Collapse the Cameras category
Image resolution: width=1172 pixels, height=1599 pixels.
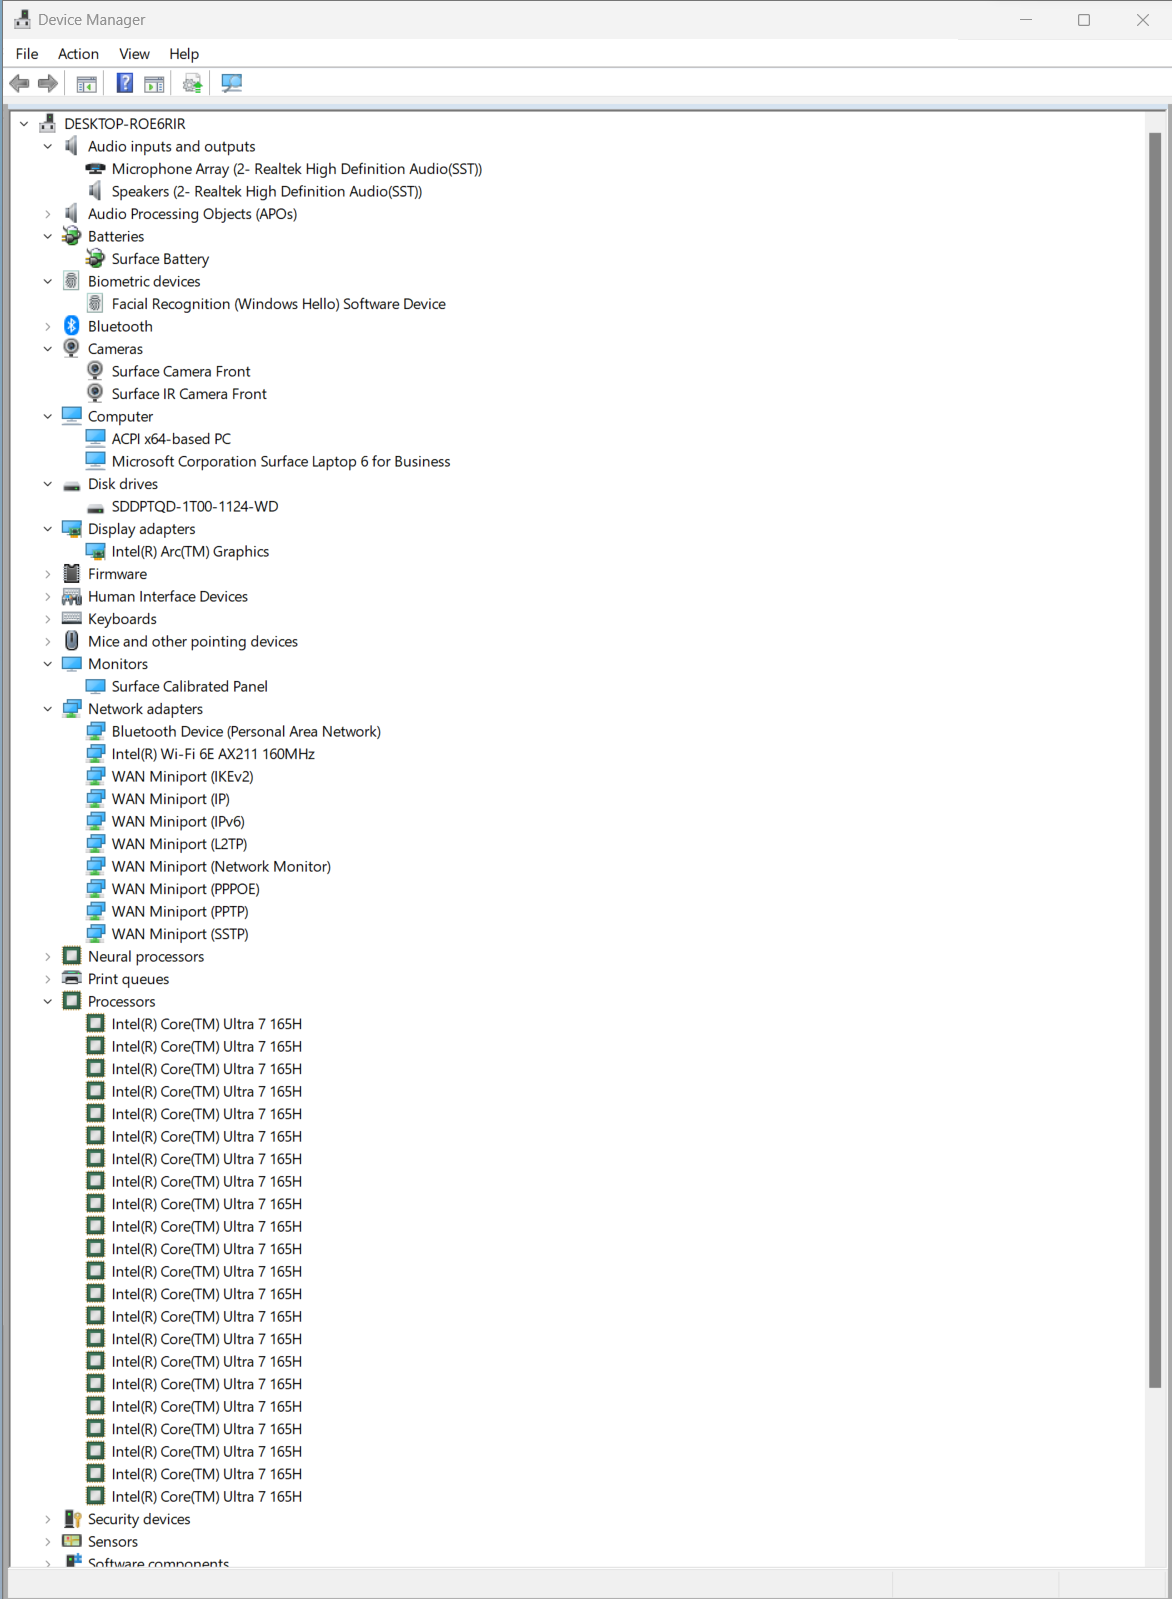[47, 349]
